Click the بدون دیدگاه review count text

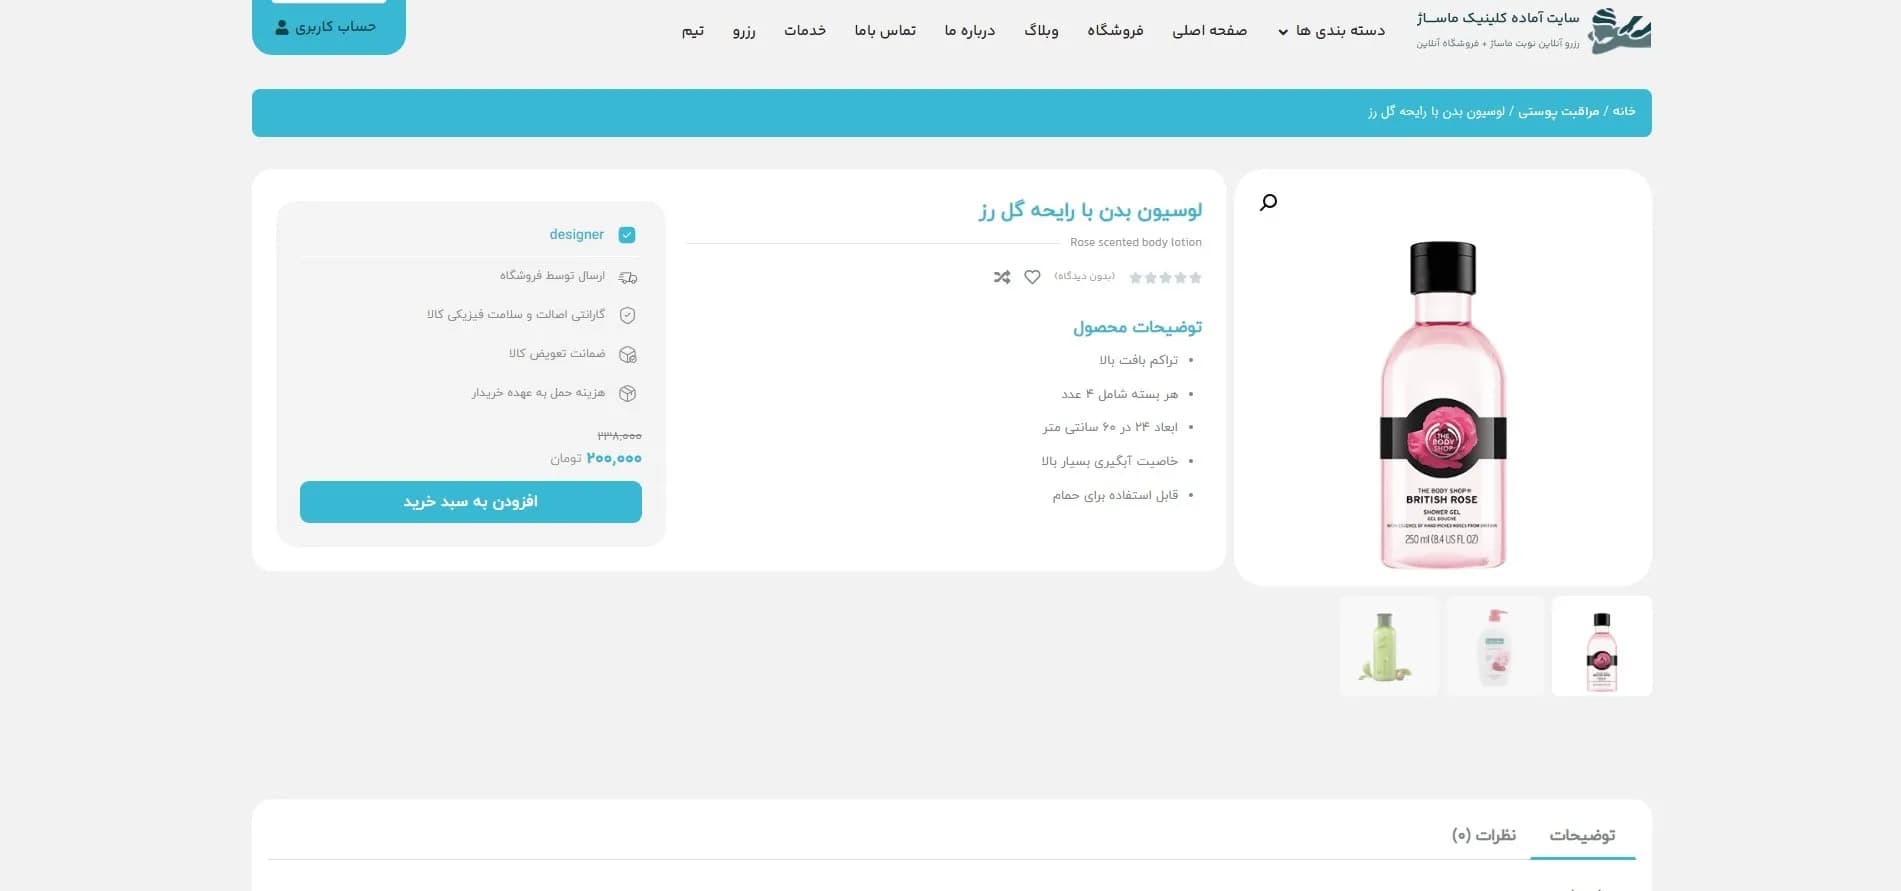click(x=1084, y=276)
